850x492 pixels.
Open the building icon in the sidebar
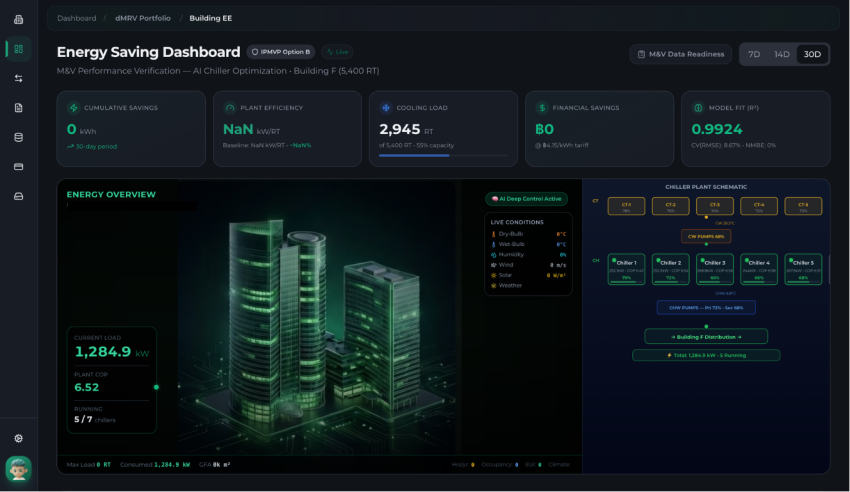coord(18,20)
